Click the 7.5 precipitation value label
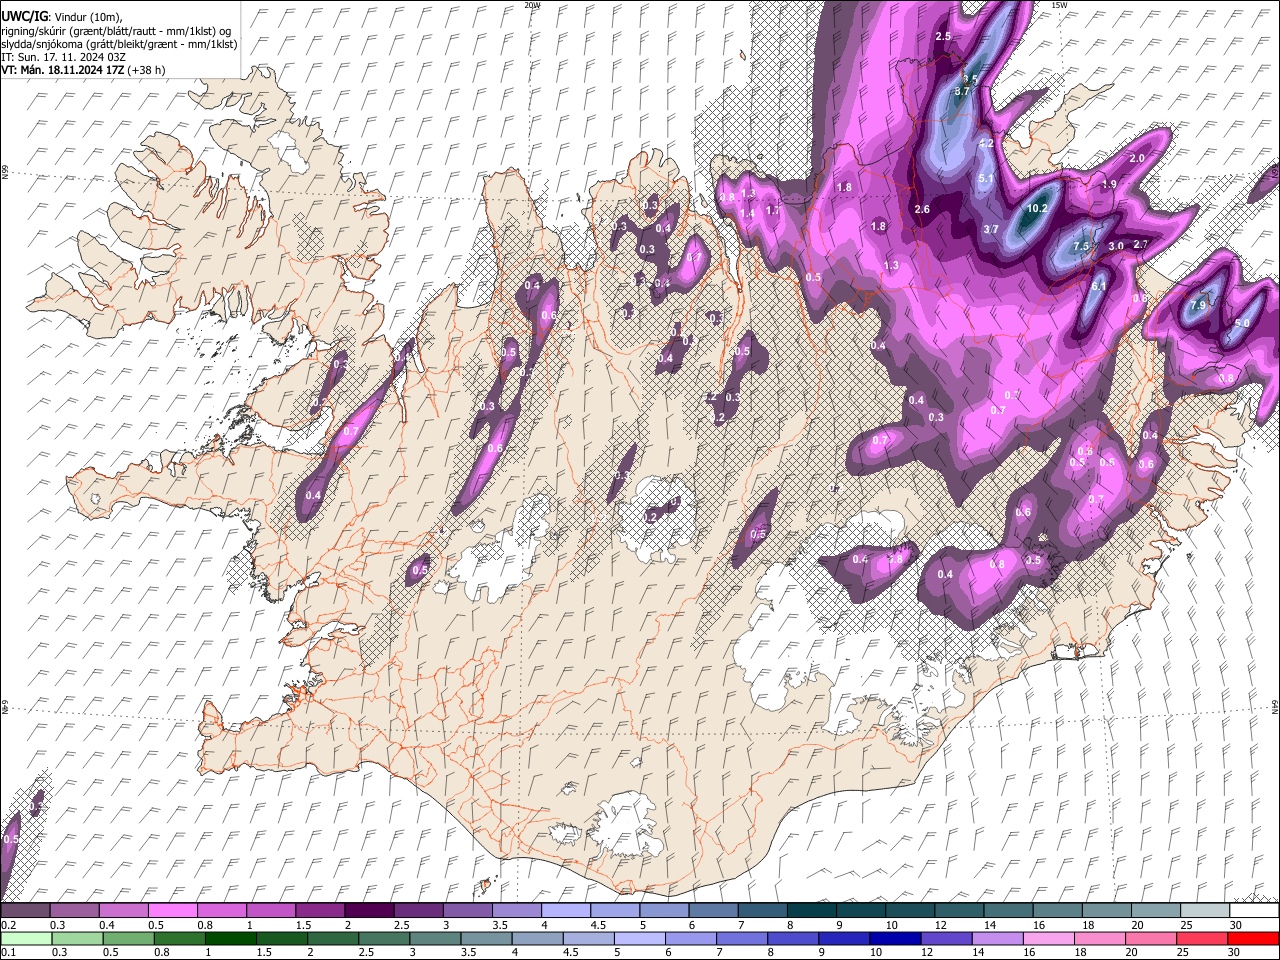This screenshot has height=960, width=1280. tap(1081, 246)
